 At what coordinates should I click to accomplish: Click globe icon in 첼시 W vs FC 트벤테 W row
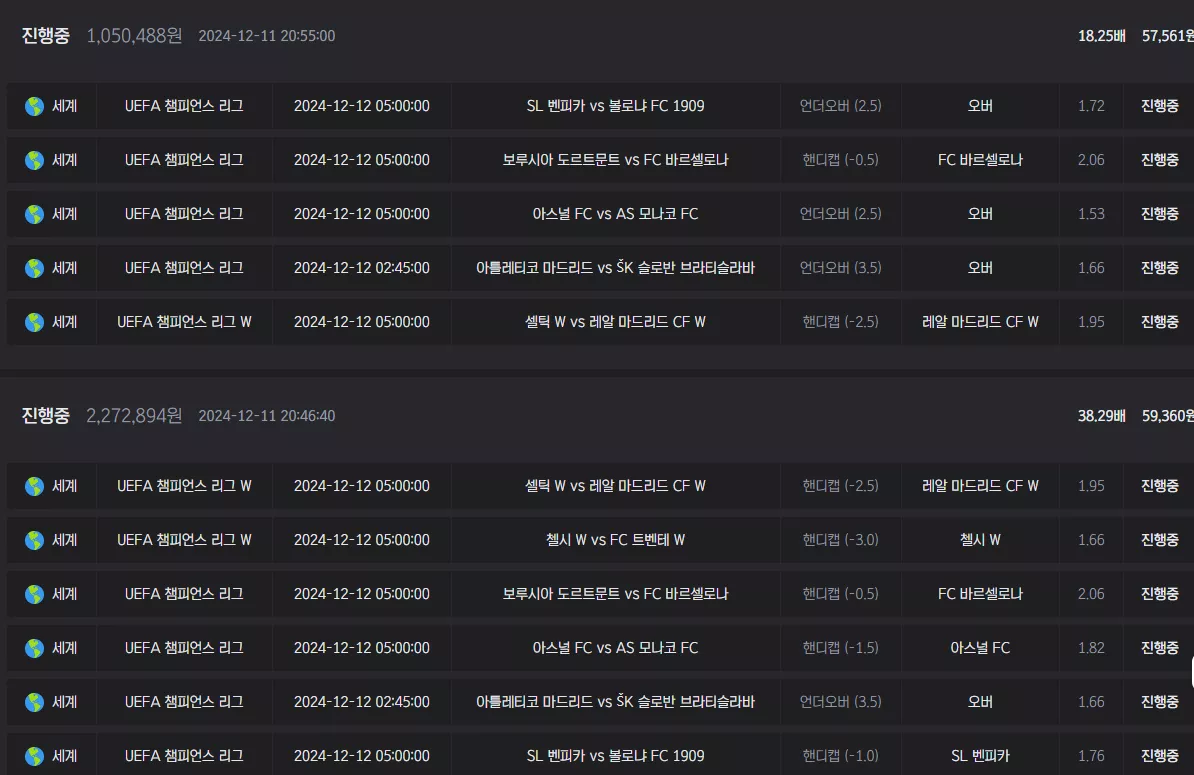pyautogui.click(x=34, y=540)
